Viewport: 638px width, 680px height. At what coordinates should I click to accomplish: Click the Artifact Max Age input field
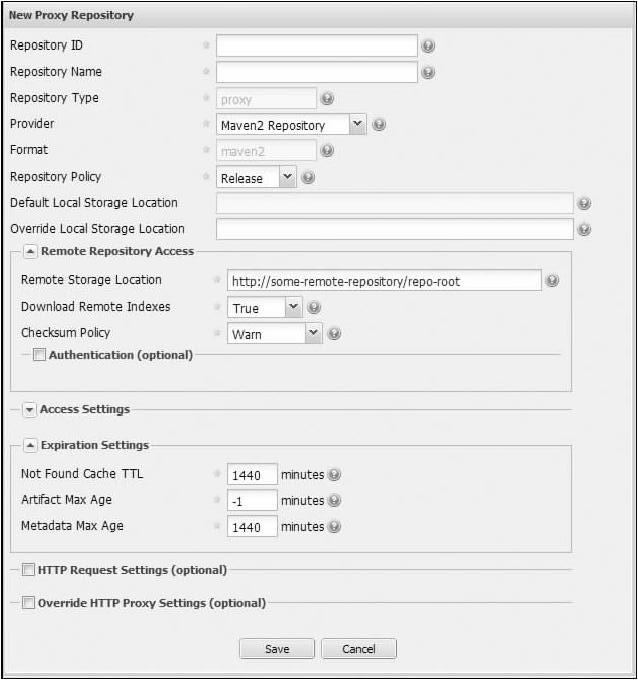252,501
